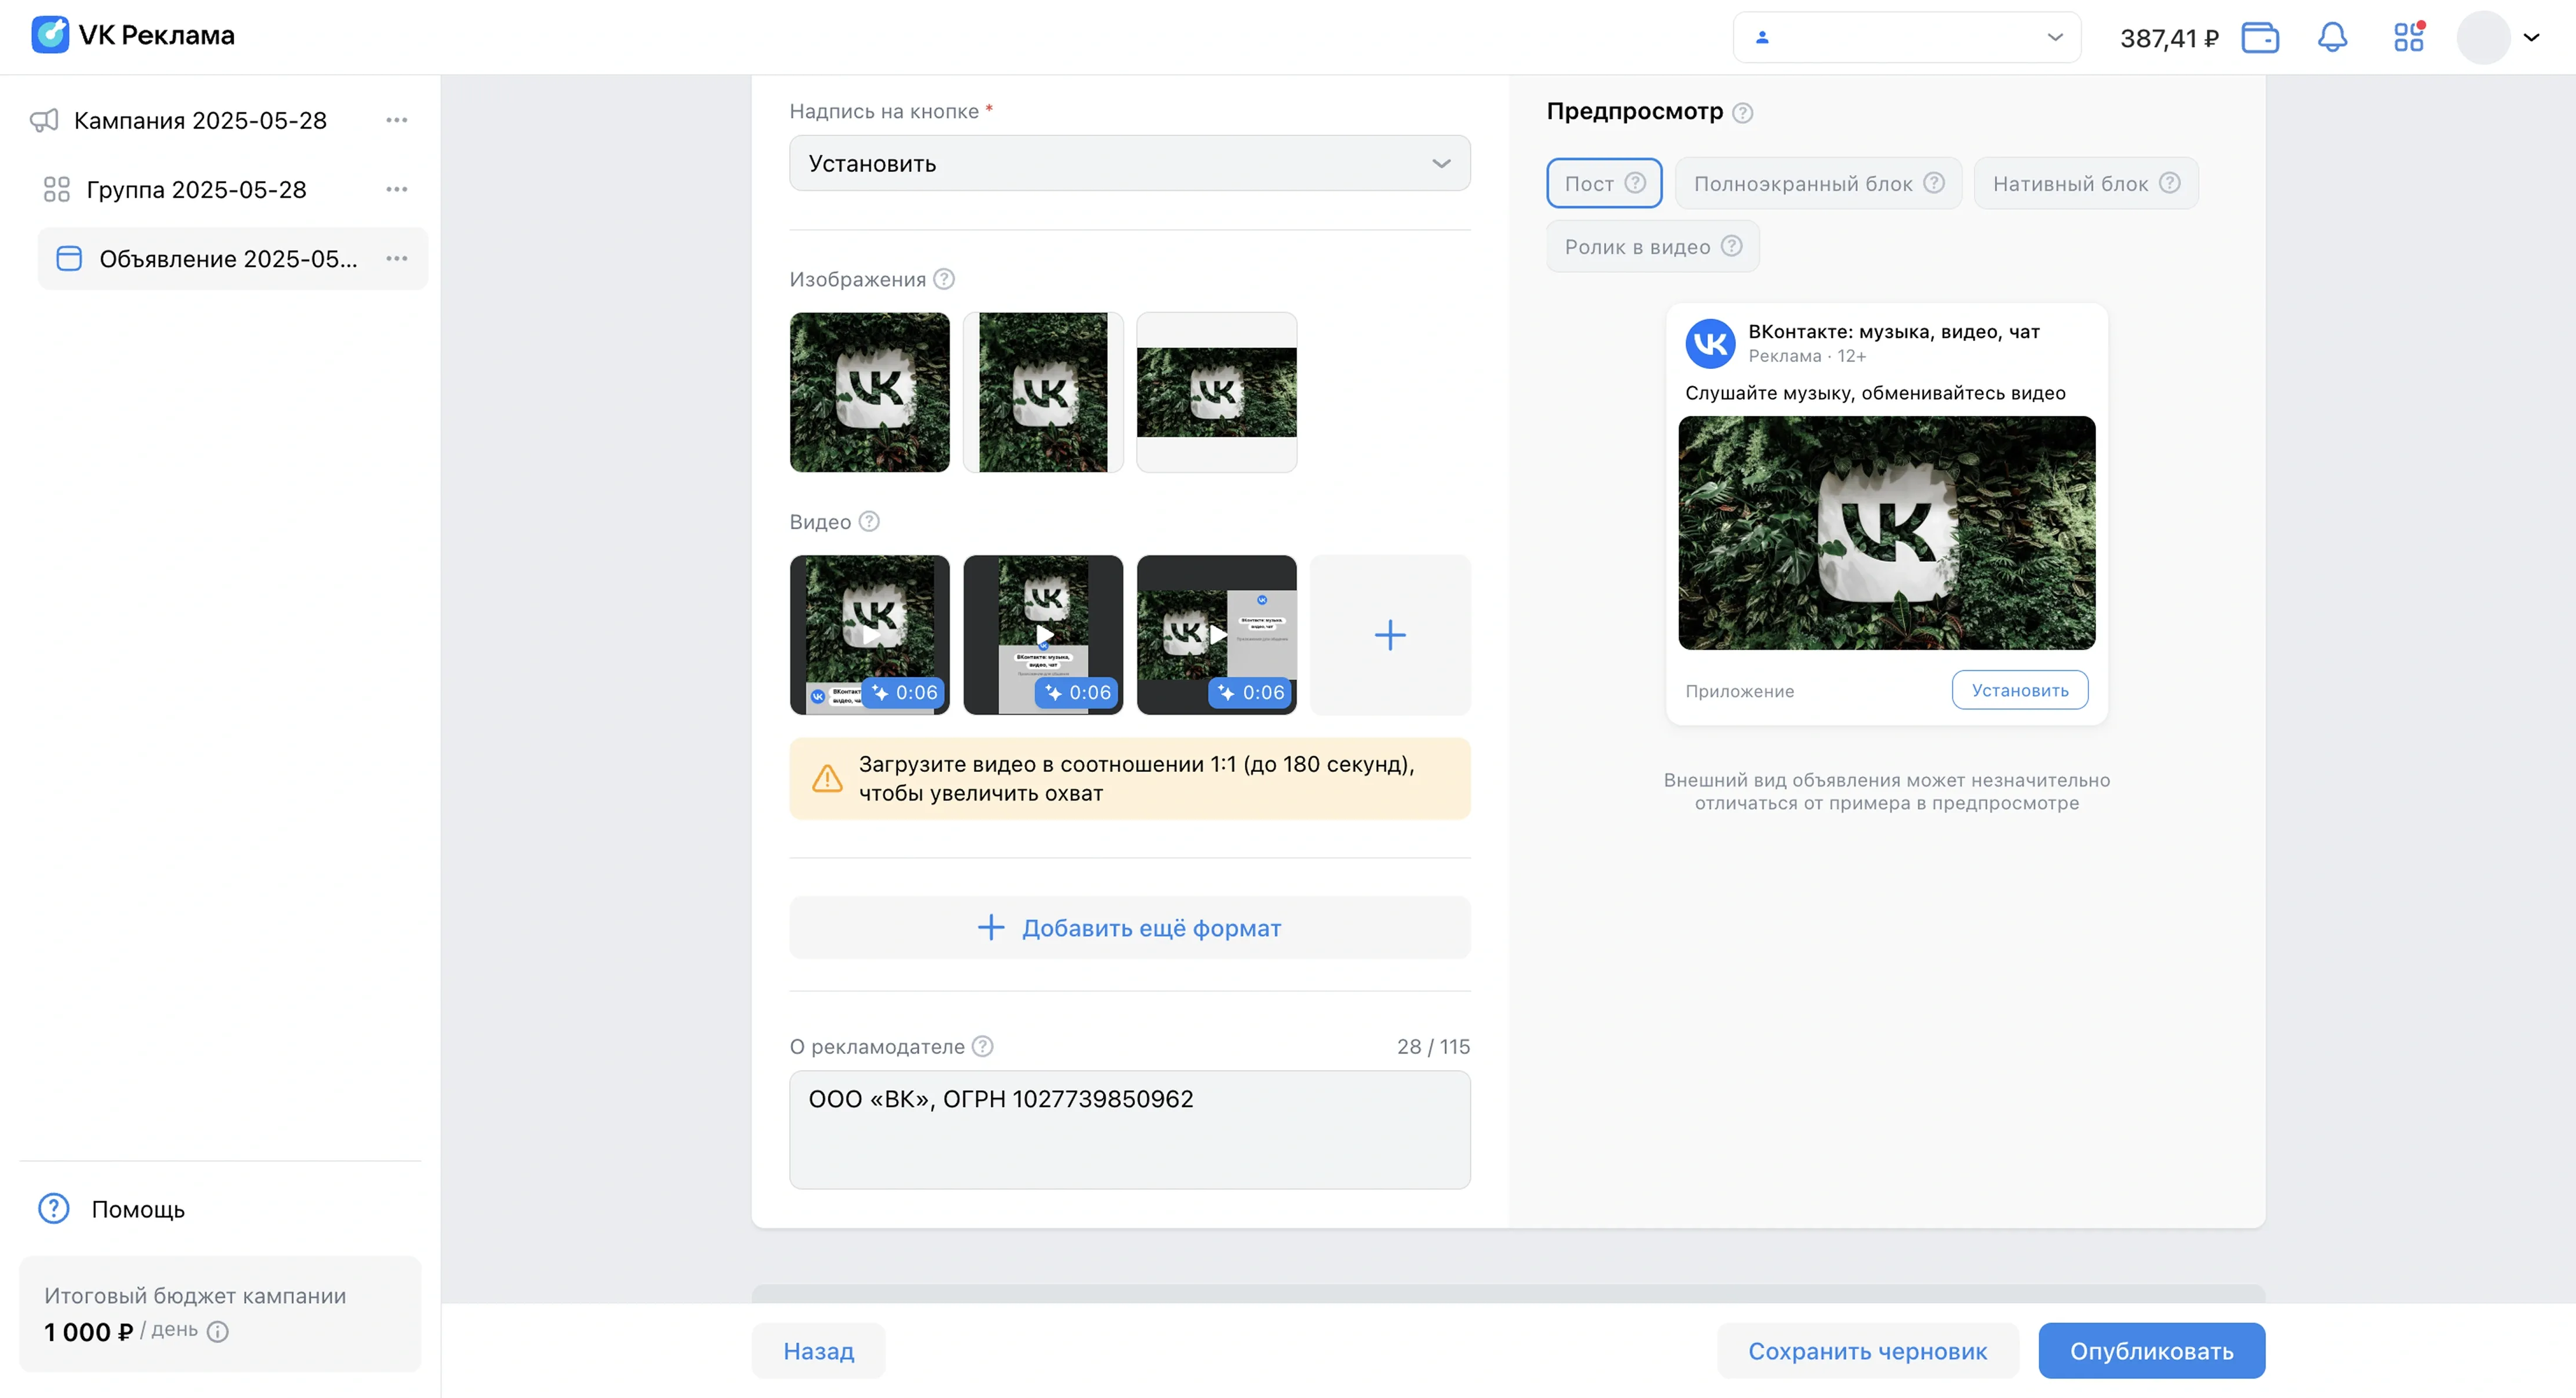Show help icon on Пост tab
2576x1398 pixels.
1635,183
